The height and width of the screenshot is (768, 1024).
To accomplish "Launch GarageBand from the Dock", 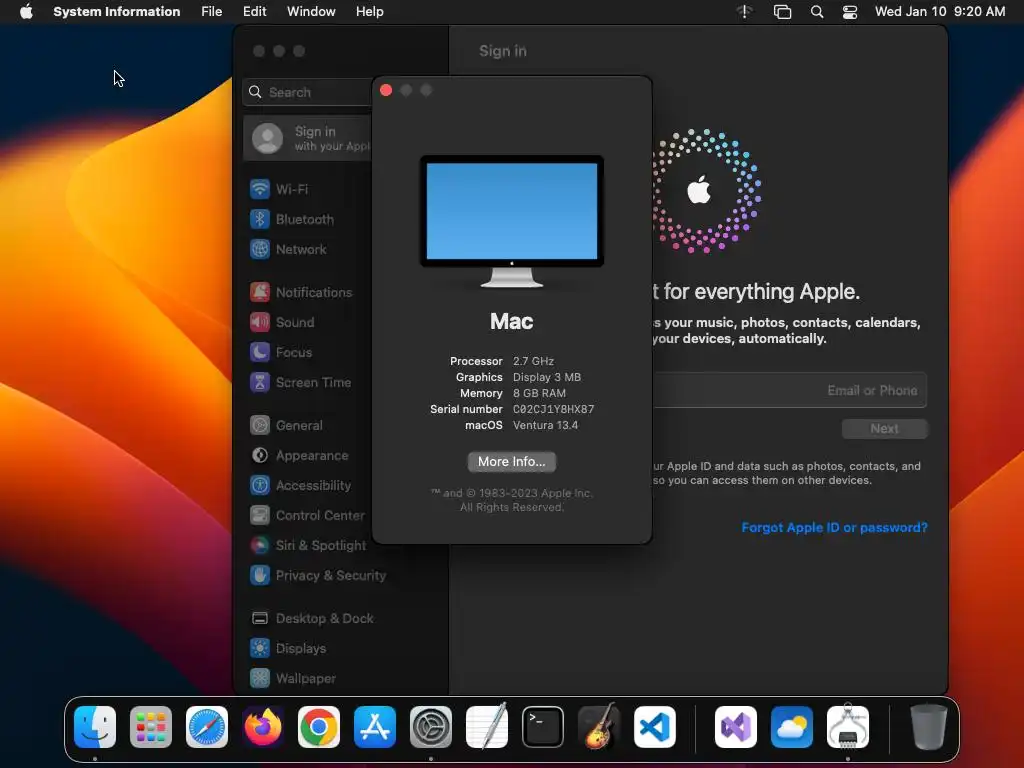I will [x=599, y=726].
